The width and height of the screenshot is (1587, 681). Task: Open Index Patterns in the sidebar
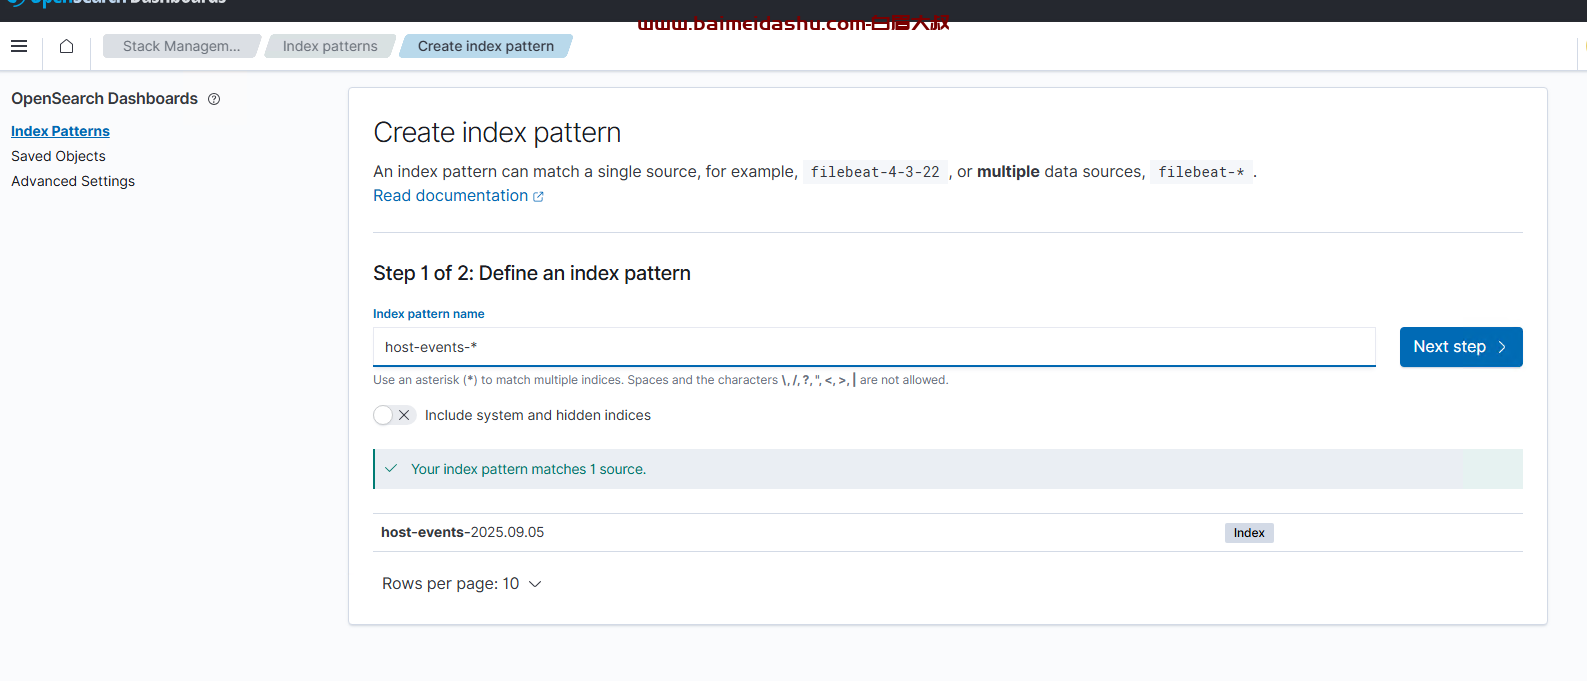(x=60, y=131)
